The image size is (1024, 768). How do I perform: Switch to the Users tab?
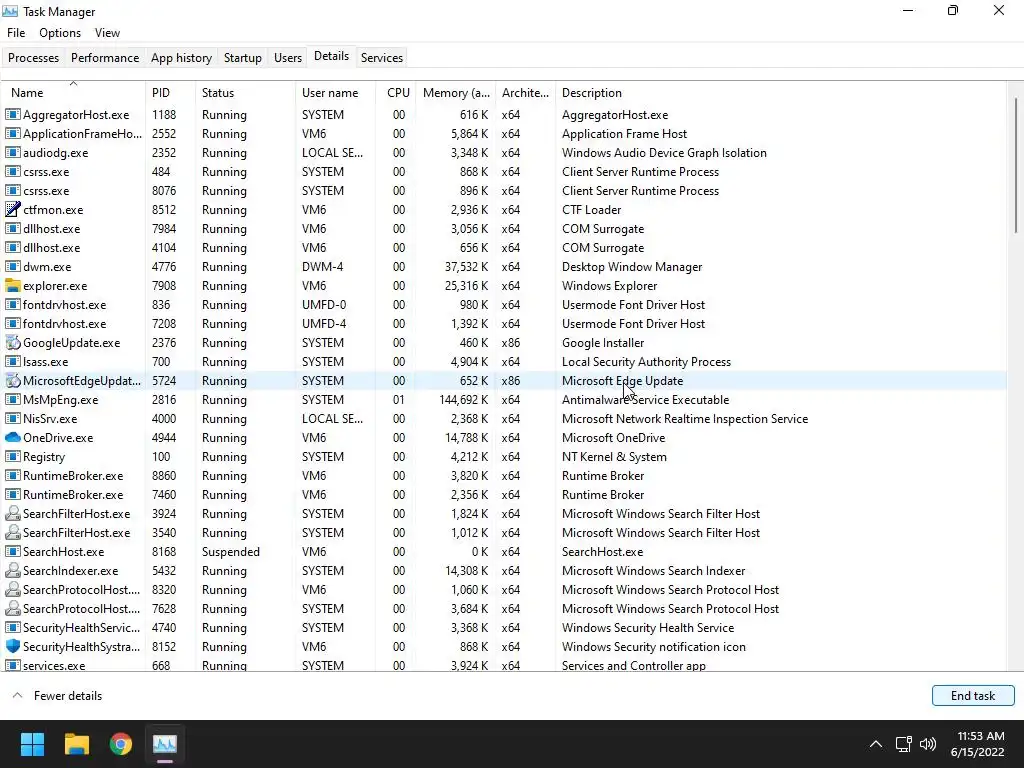pyautogui.click(x=288, y=57)
